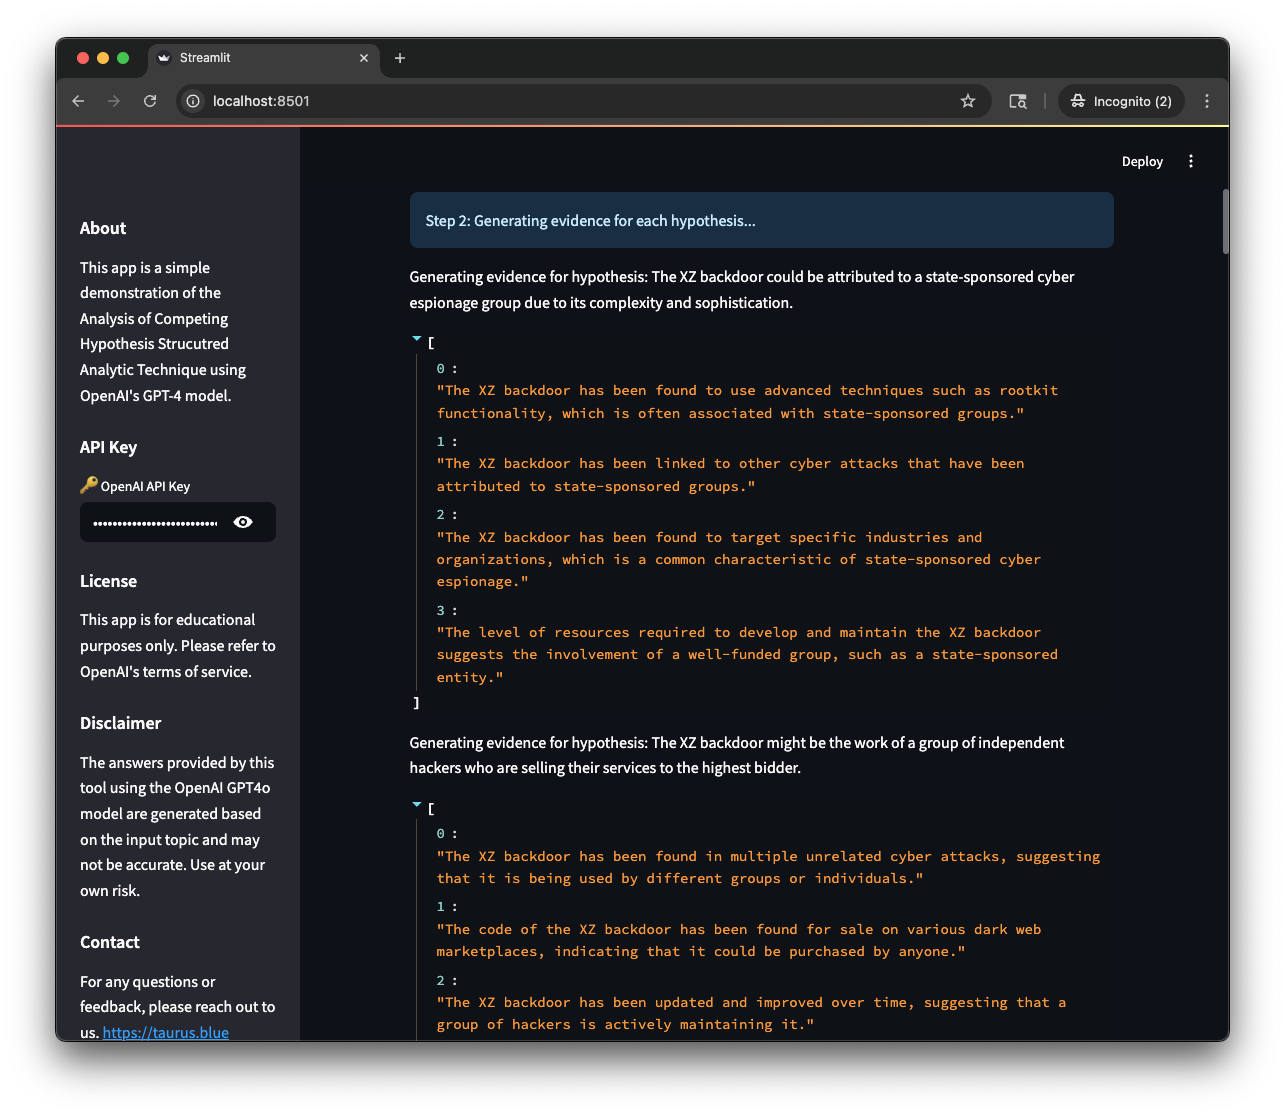Click the 'License' sidebar heading

(x=108, y=581)
